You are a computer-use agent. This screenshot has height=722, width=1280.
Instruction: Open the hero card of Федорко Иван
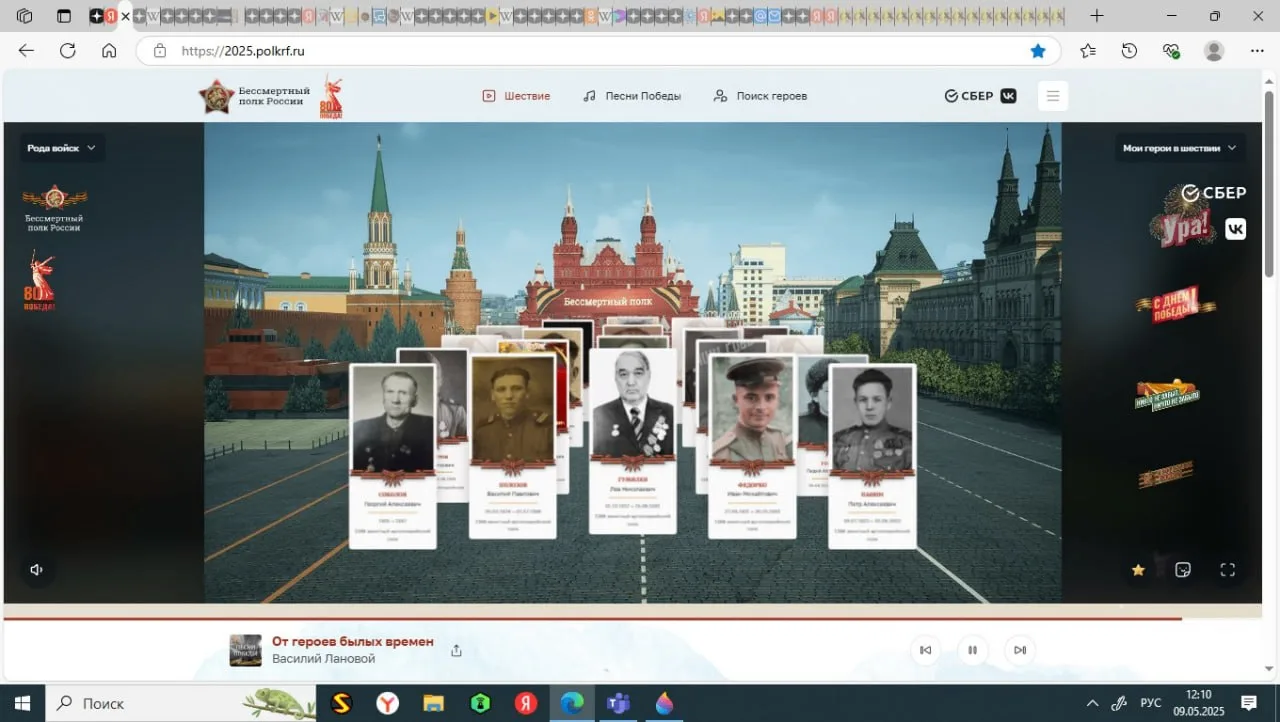(x=752, y=447)
